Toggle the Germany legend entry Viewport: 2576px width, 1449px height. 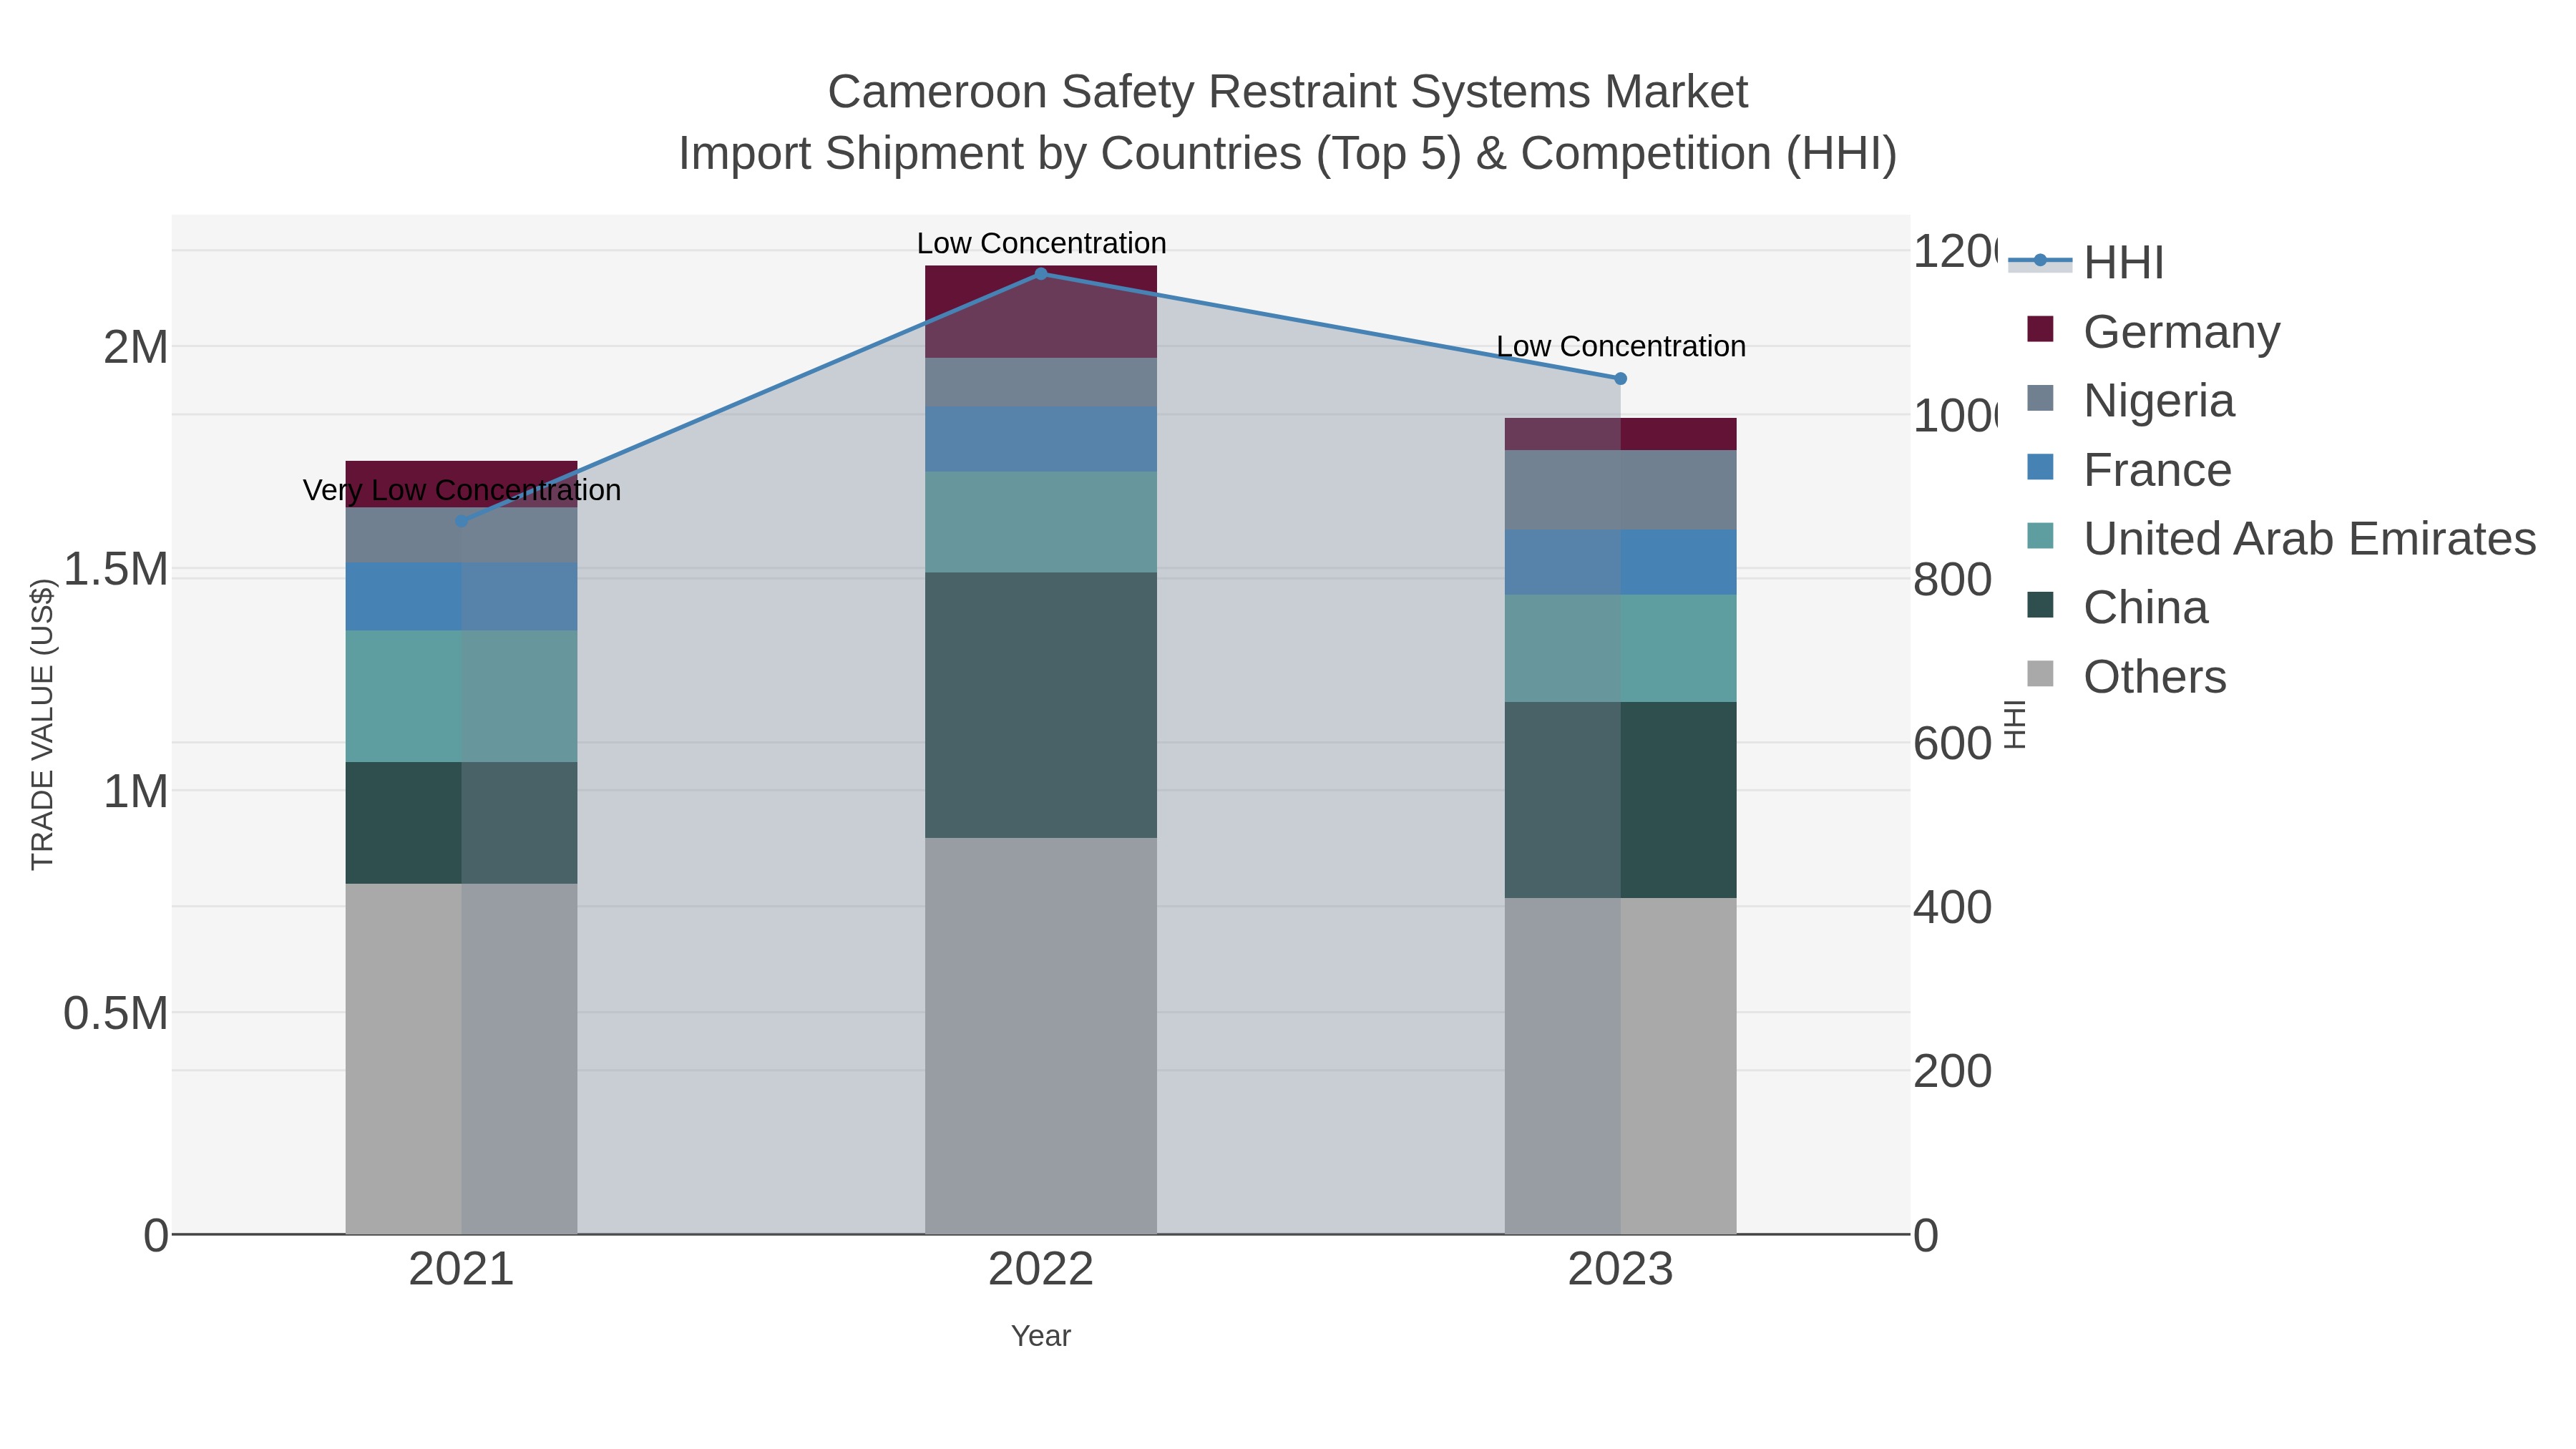click(2153, 331)
